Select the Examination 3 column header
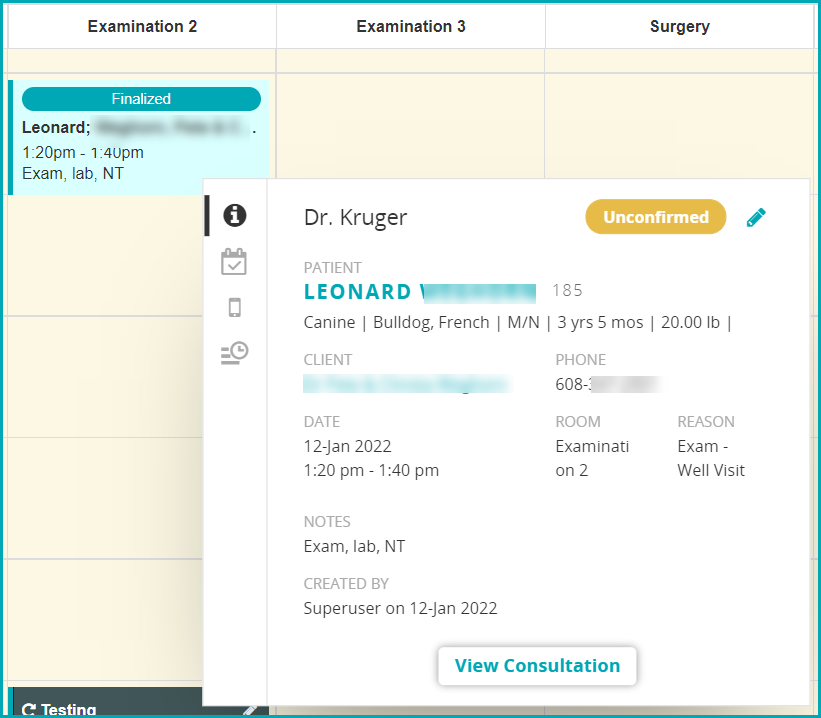This screenshot has width=821, height=718. pyautogui.click(x=410, y=27)
